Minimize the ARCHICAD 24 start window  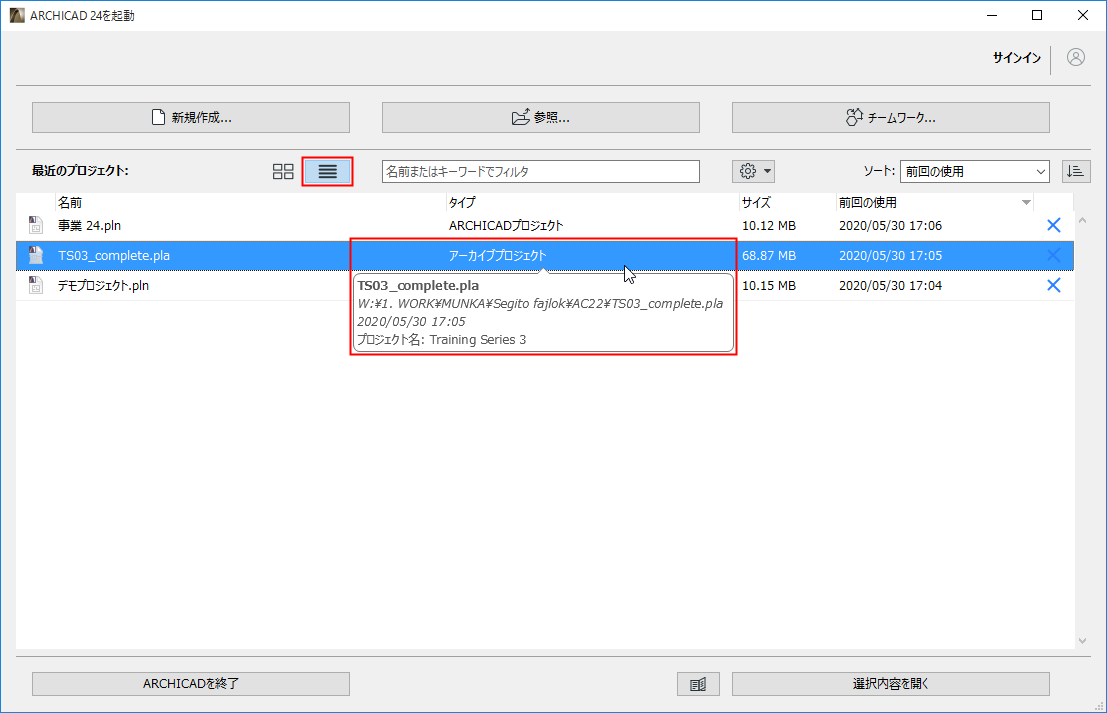992,16
